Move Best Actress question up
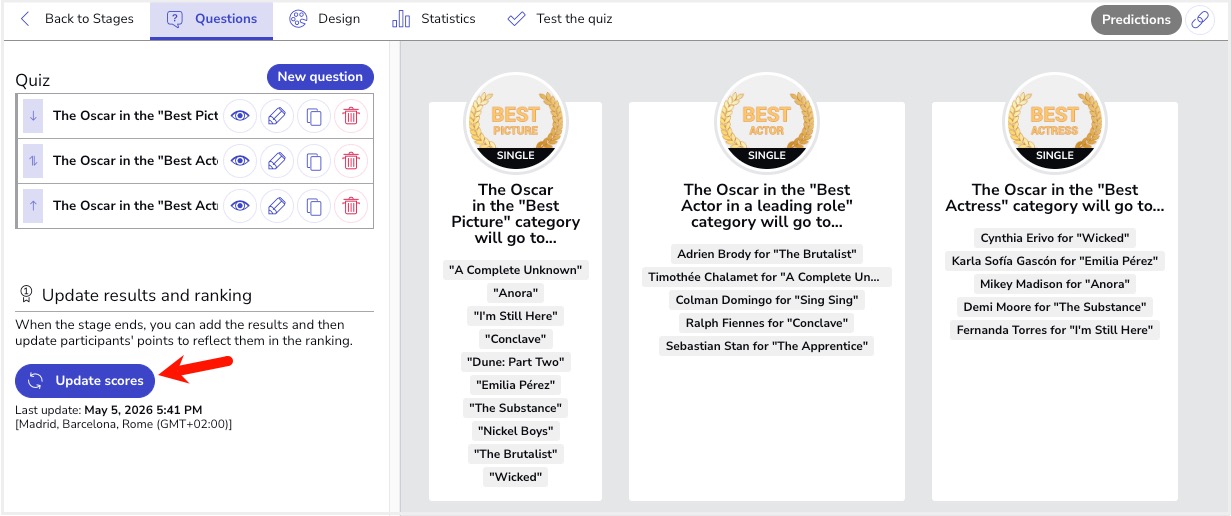 (33, 206)
